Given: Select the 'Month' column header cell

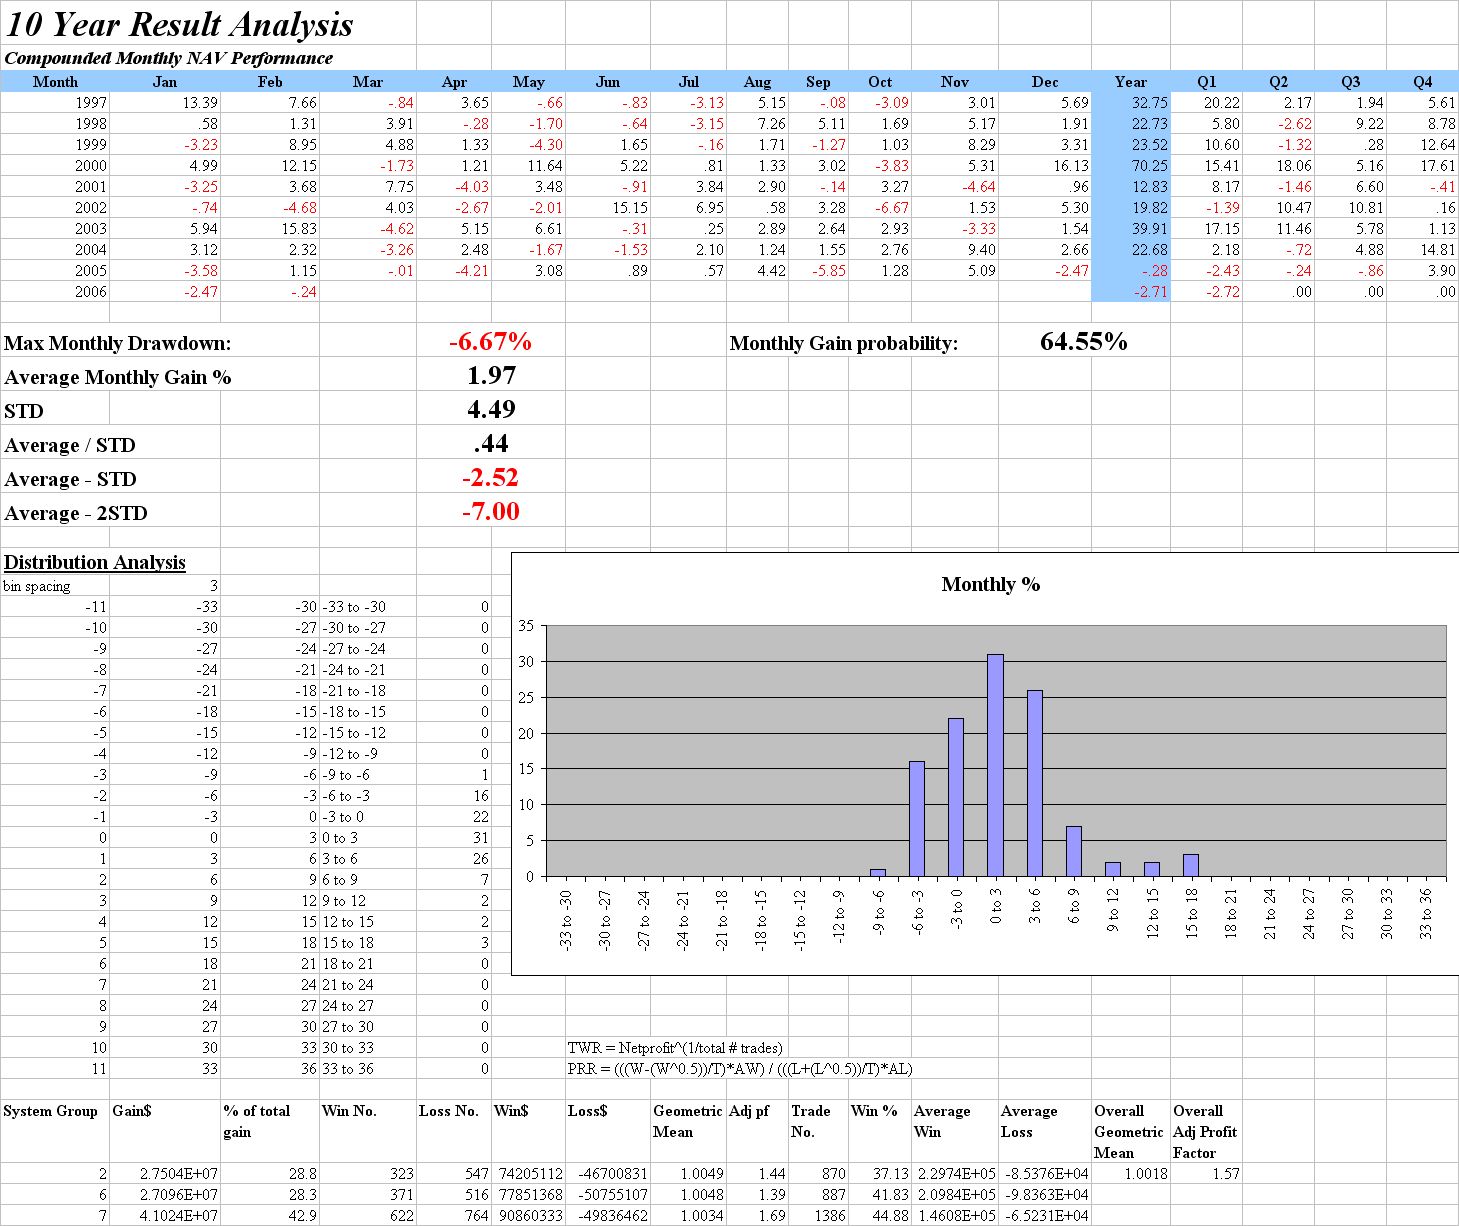Looking at the screenshot, I should coord(55,82).
